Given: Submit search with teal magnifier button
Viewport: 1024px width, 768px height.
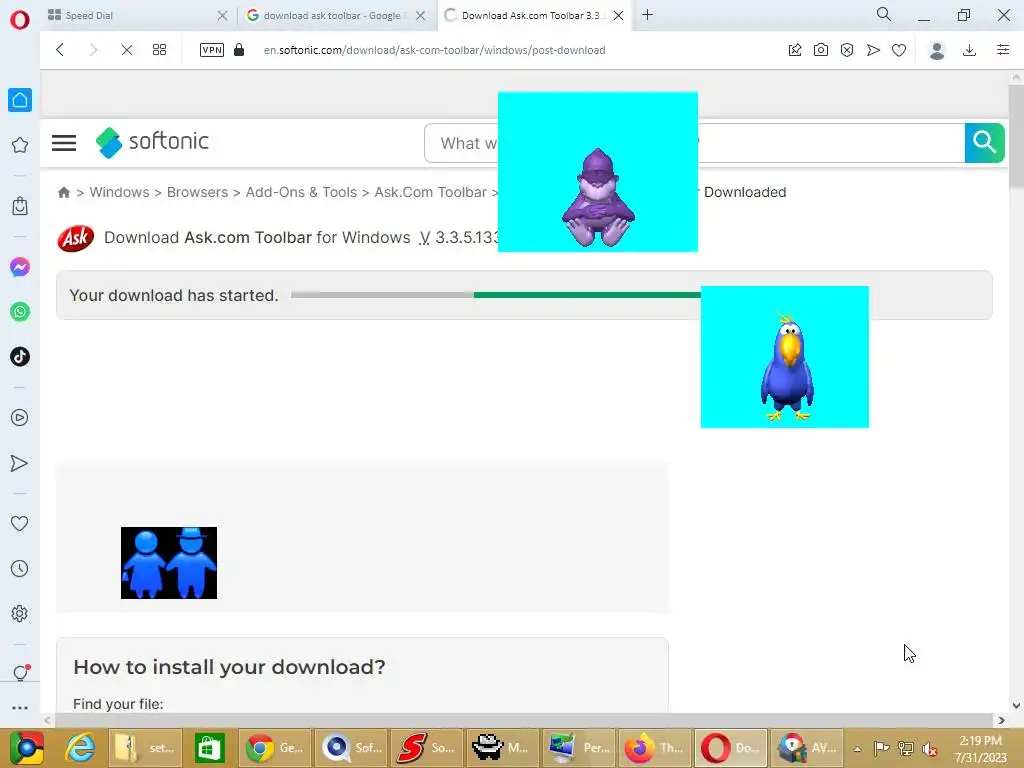Looking at the screenshot, I should [984, 142].
